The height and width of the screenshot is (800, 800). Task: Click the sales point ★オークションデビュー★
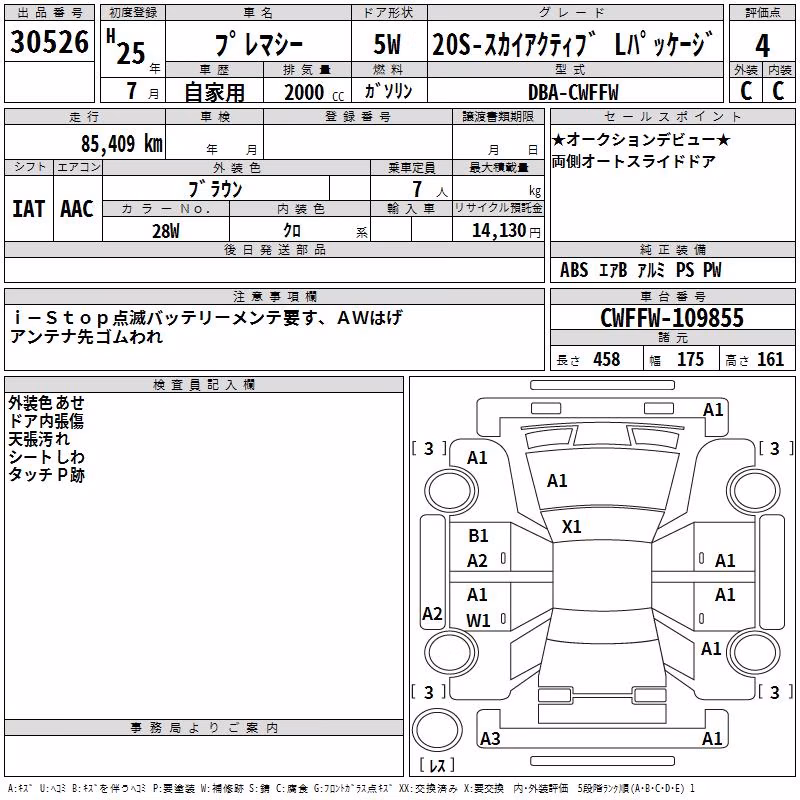coord(641,139)
